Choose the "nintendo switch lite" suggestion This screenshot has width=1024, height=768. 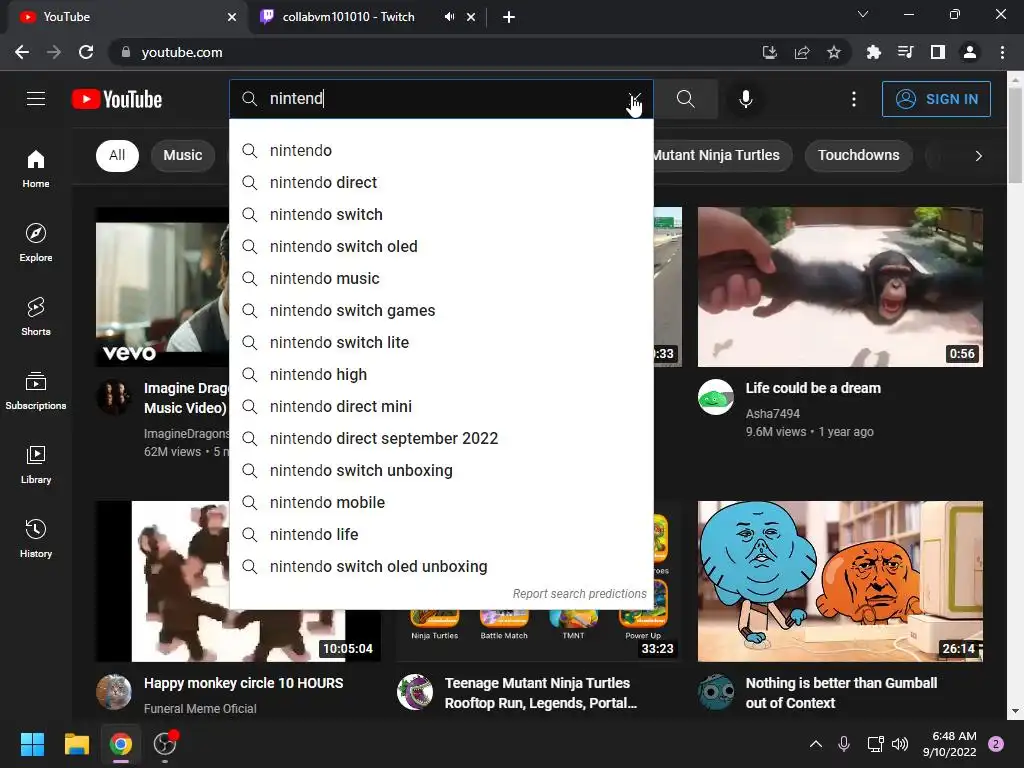pyautogui.click(x=441, y=343)
